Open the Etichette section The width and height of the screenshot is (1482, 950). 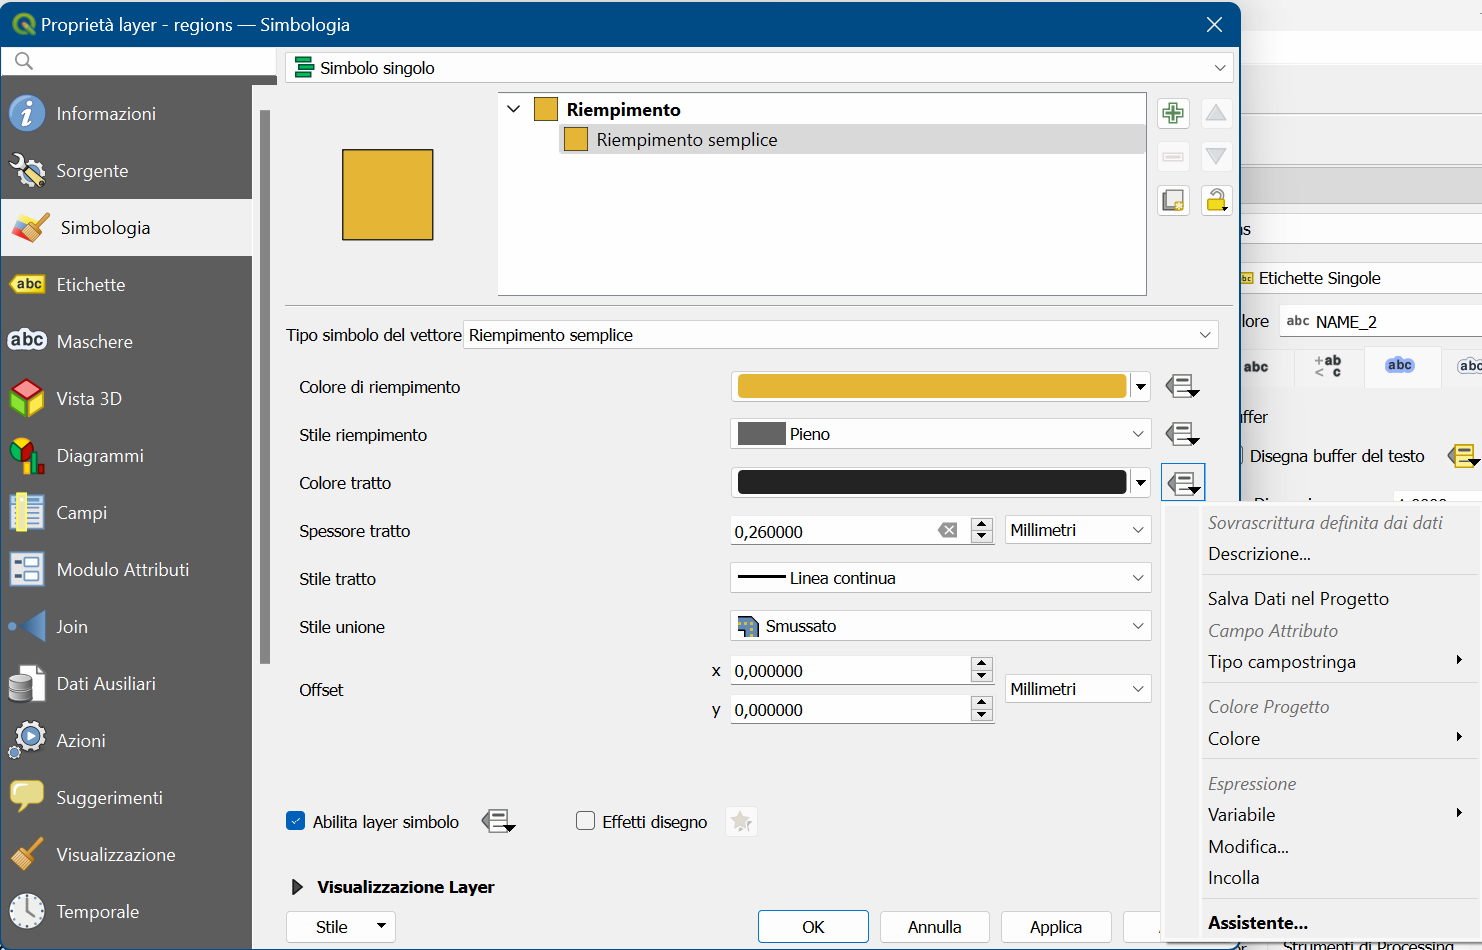[x=126, y=285]
